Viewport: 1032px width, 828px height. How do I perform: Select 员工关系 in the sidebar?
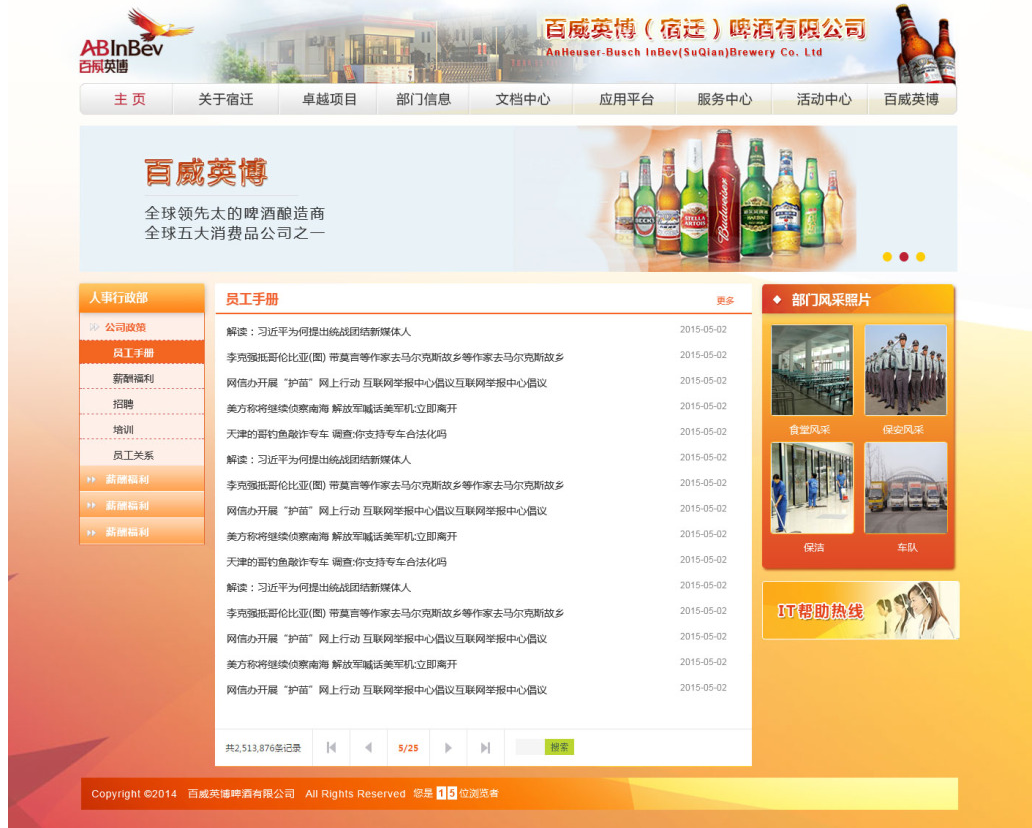click(x=142, y=455)
